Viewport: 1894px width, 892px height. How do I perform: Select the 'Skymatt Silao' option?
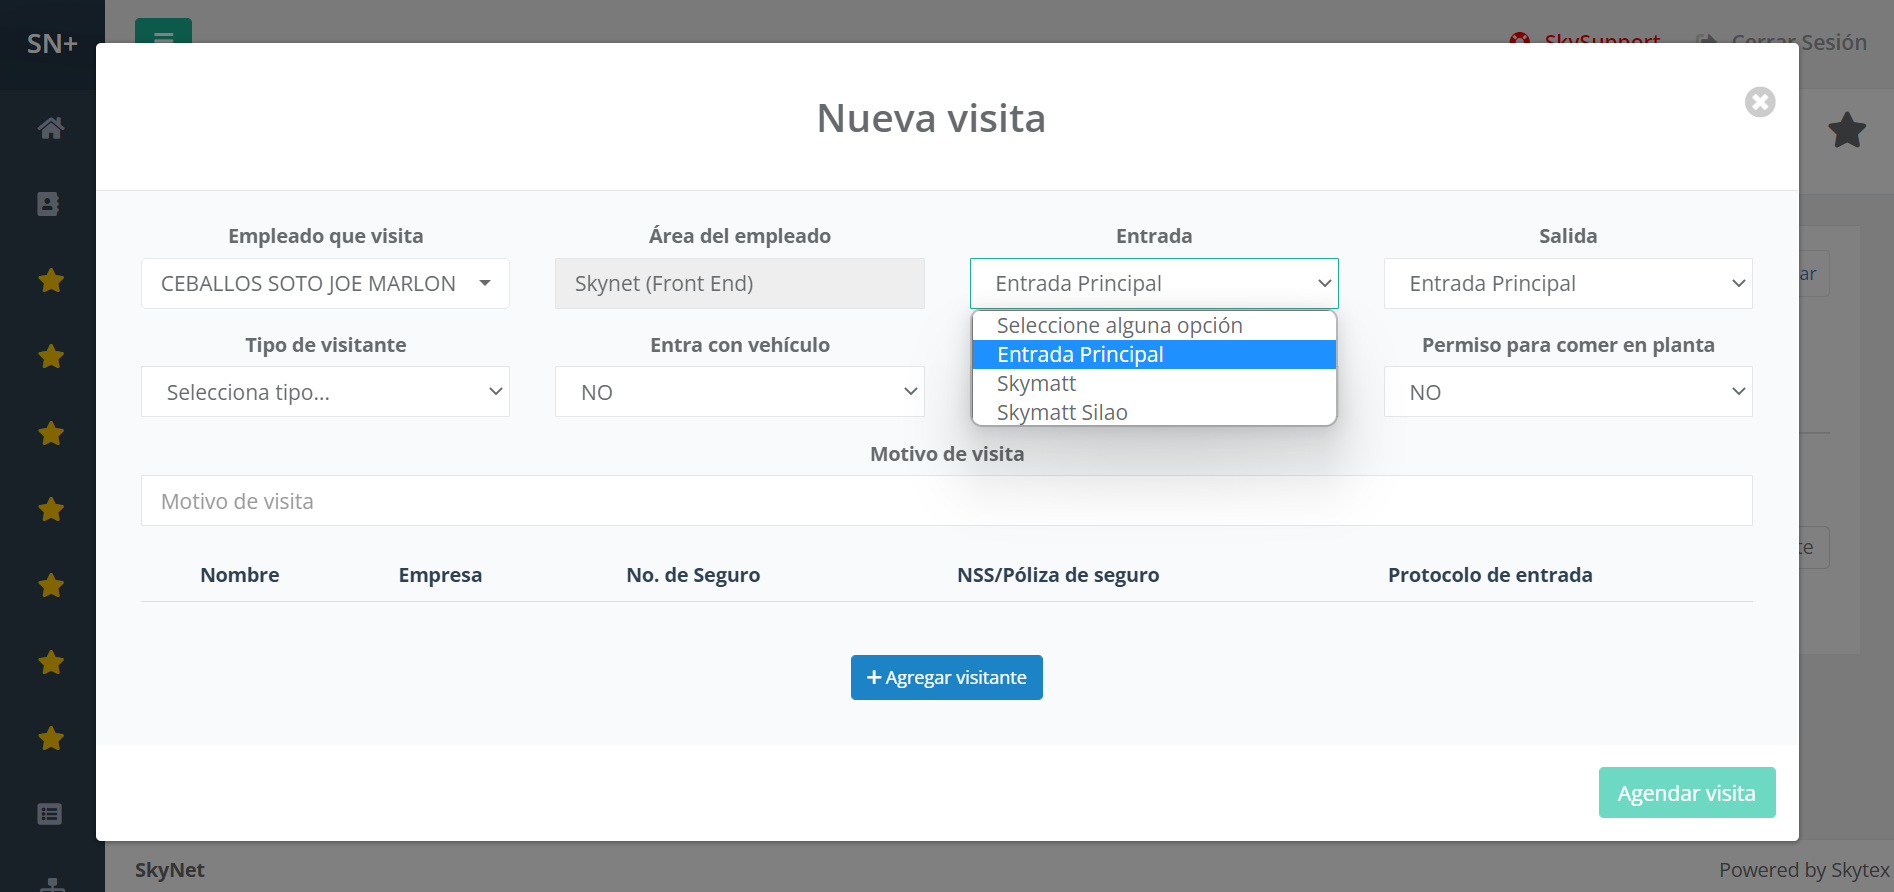1154,413
